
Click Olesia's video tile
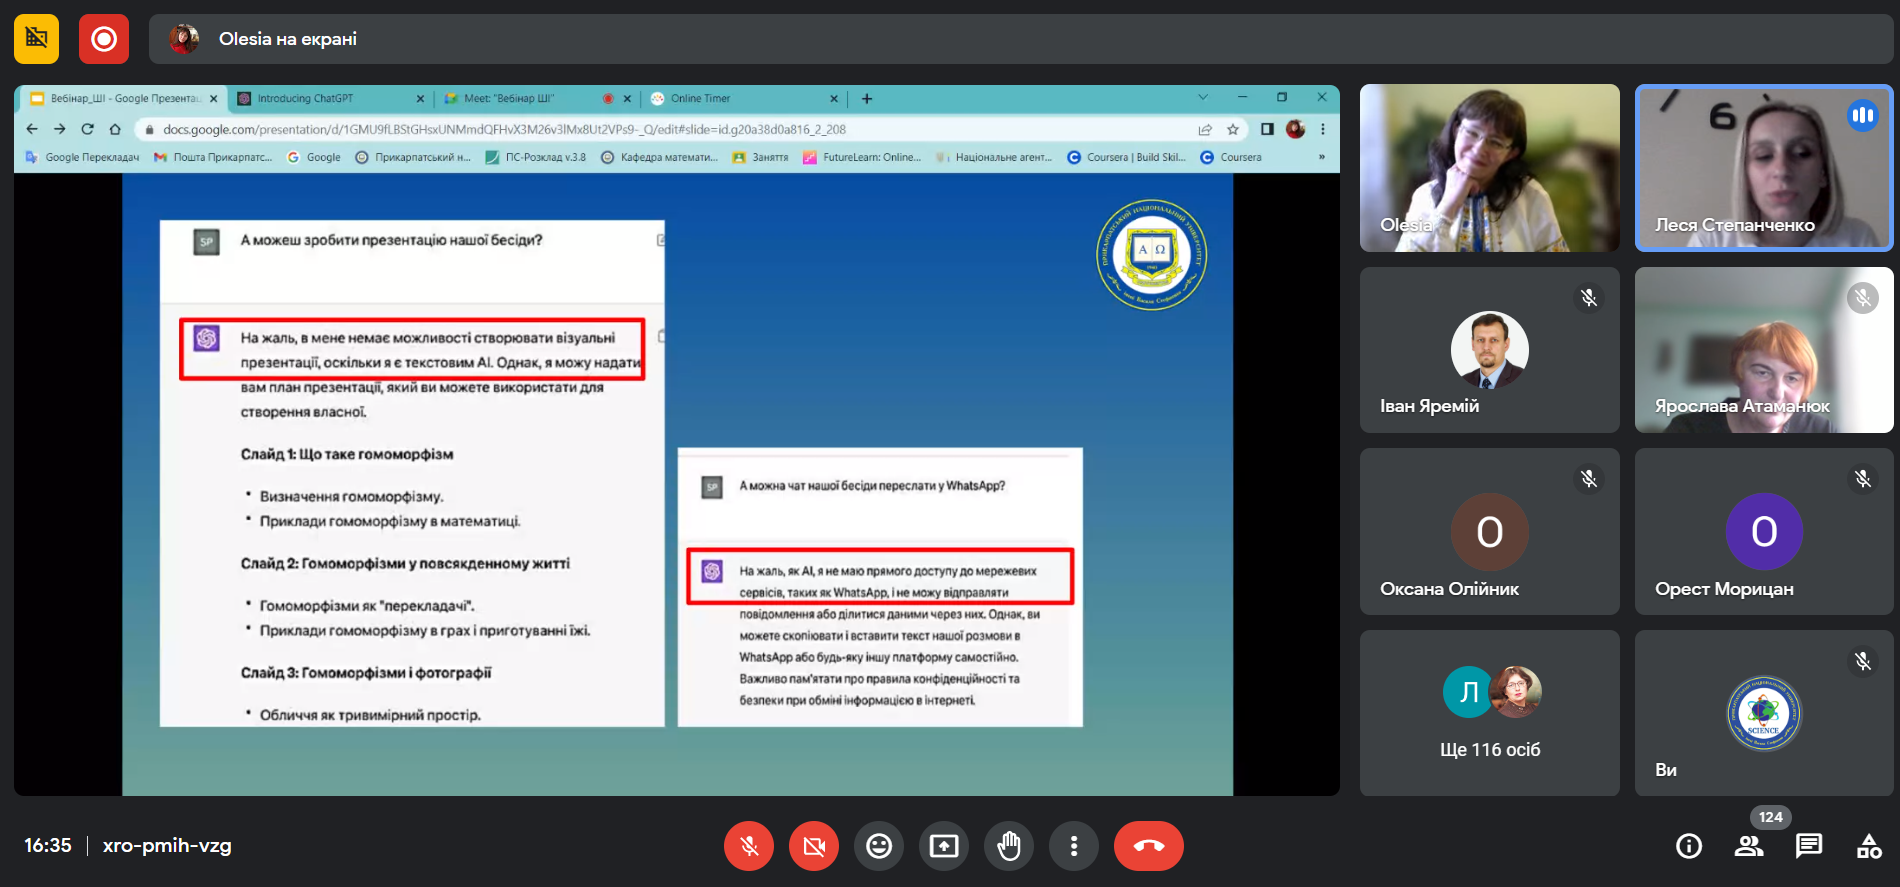point(1489,168)
